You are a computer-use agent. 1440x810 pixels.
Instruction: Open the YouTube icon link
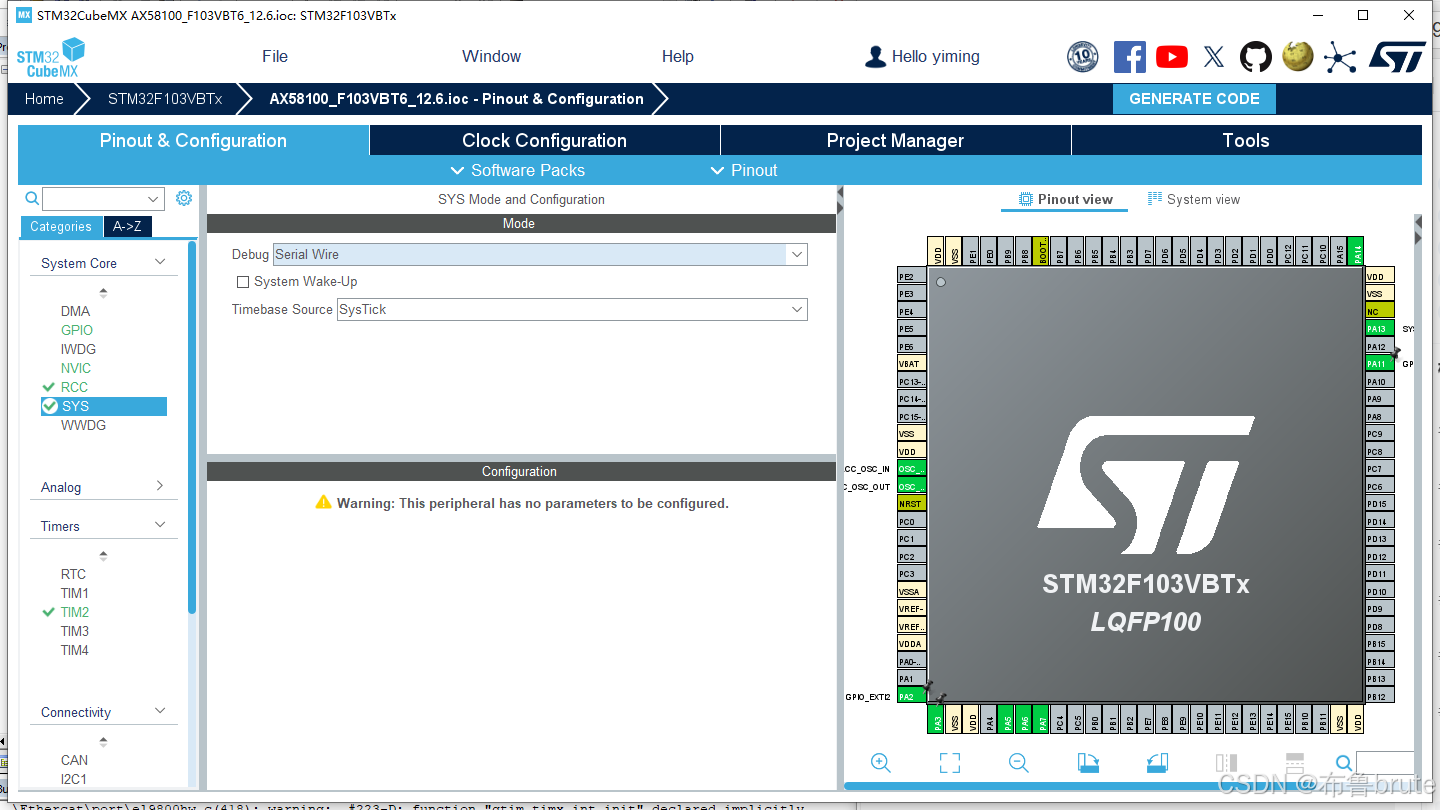click(1172, 57)
